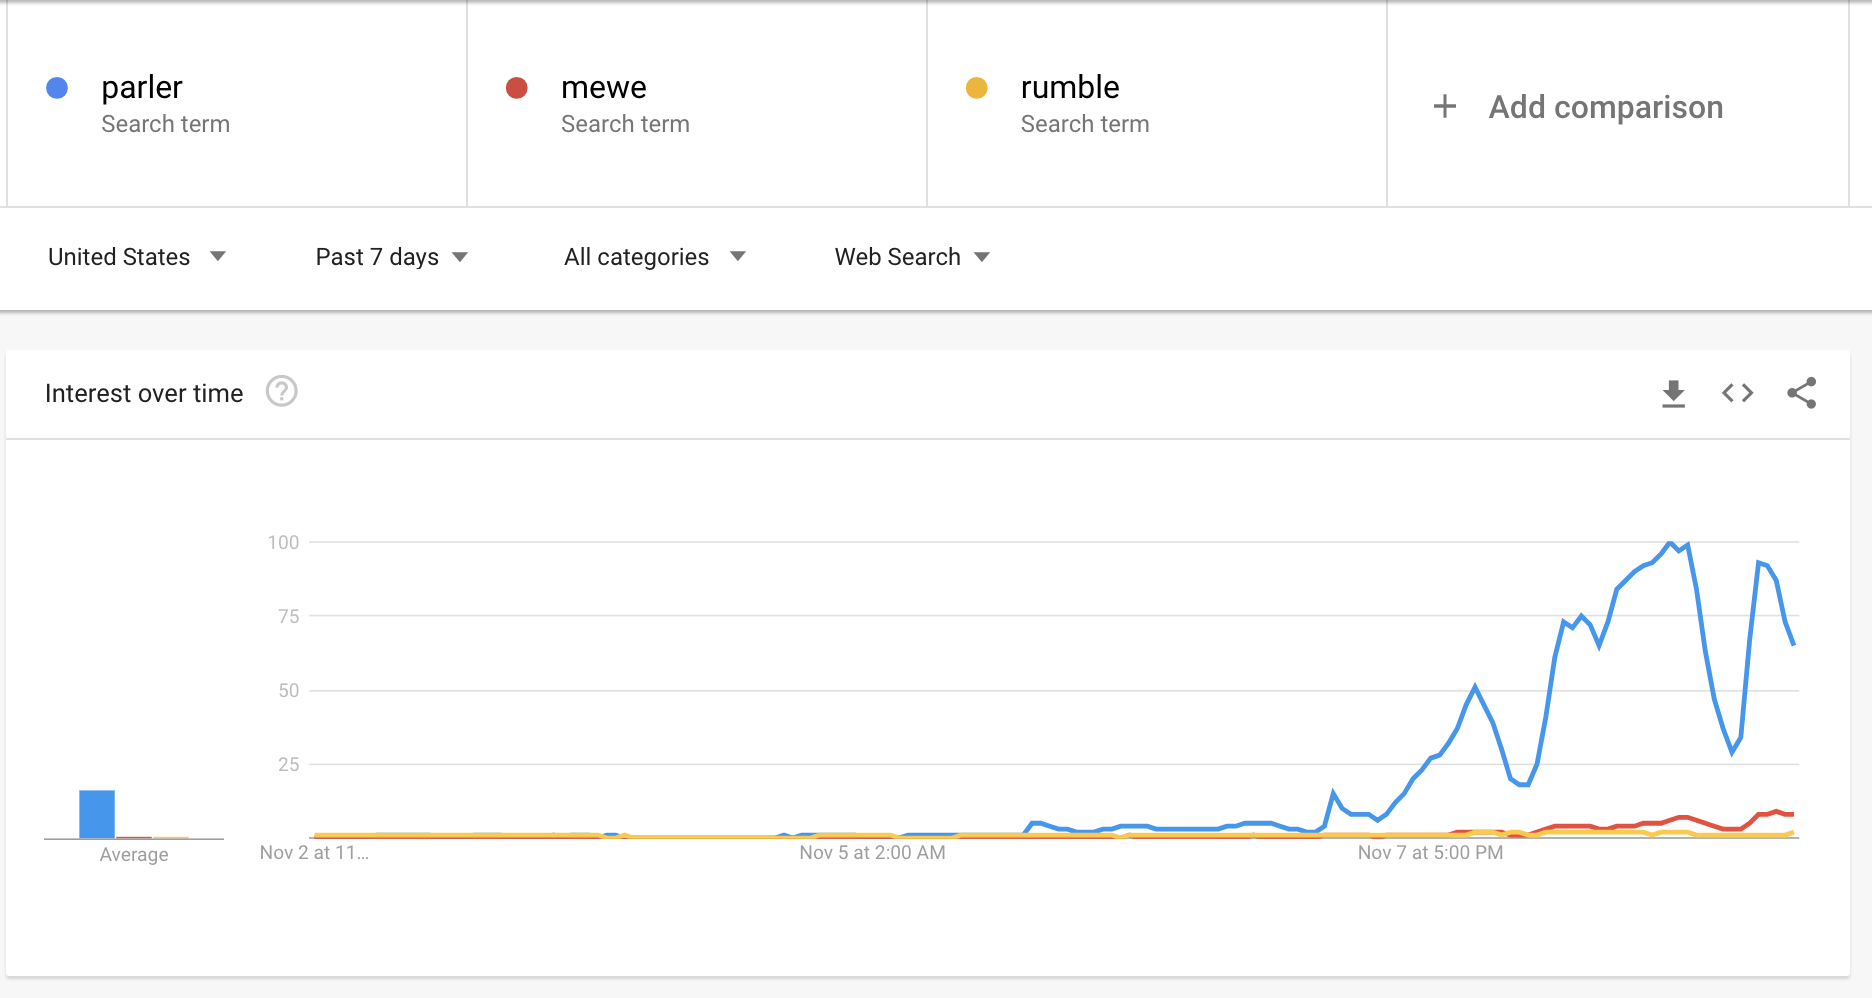This screenshot has height=998, width=1872.
Task: Click the yellow rumble color dot
Action: point(977,88)
